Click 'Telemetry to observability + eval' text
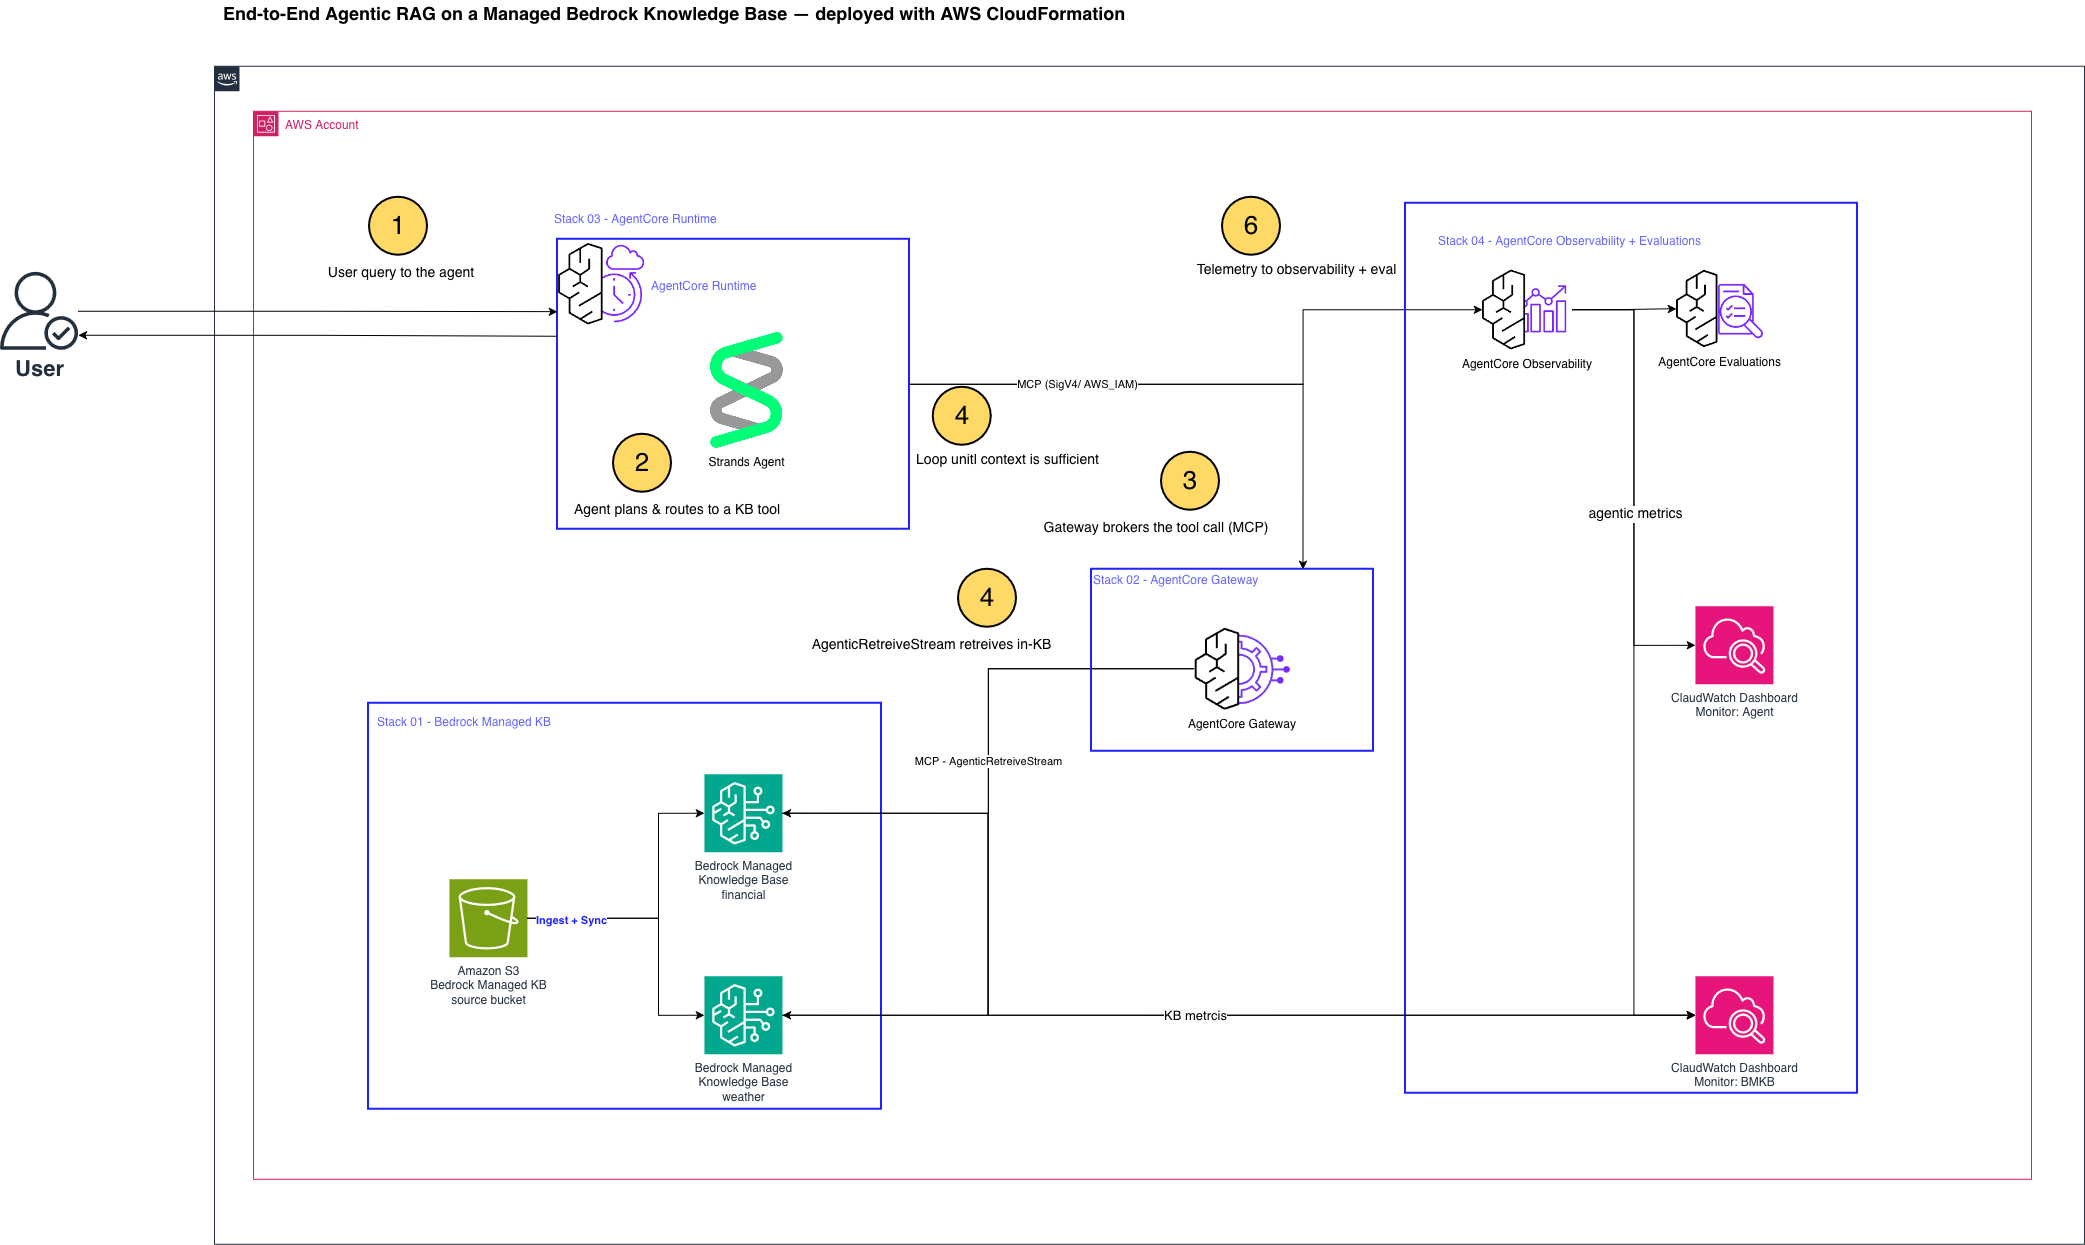Screen dimensions: 2085x1245 1296,269
